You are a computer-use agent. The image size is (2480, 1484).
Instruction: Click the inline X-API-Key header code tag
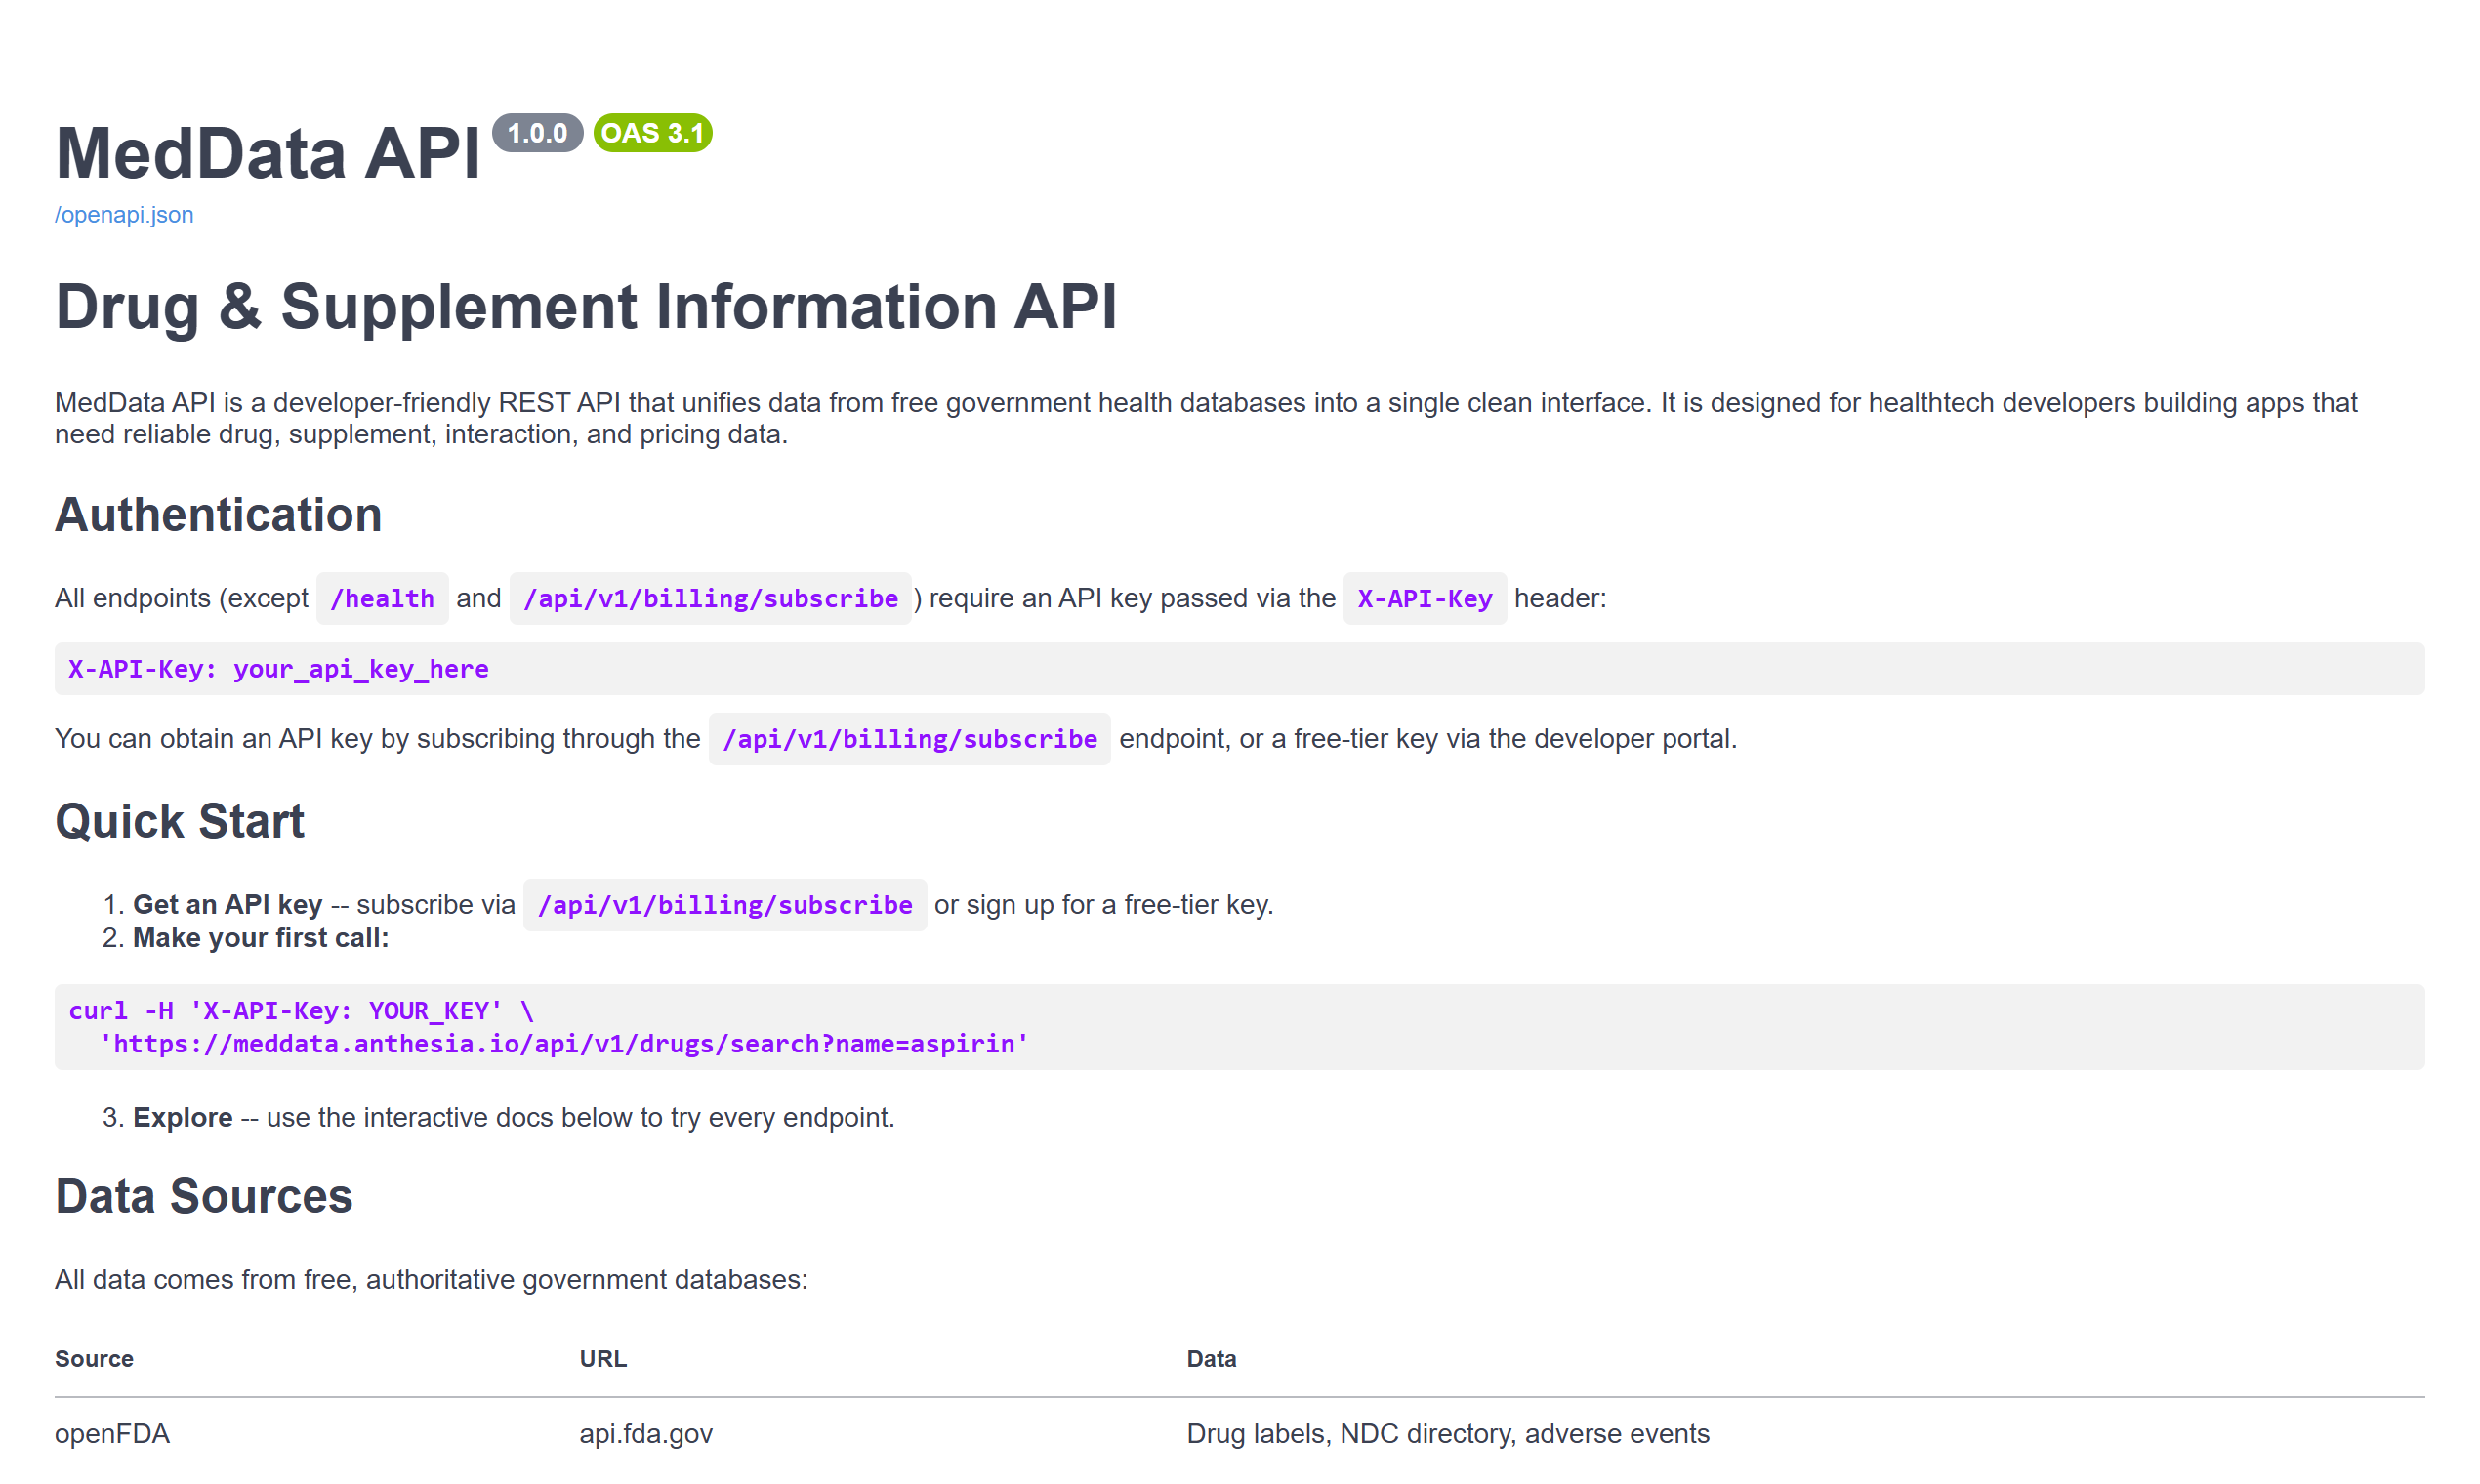(1424, 598)
